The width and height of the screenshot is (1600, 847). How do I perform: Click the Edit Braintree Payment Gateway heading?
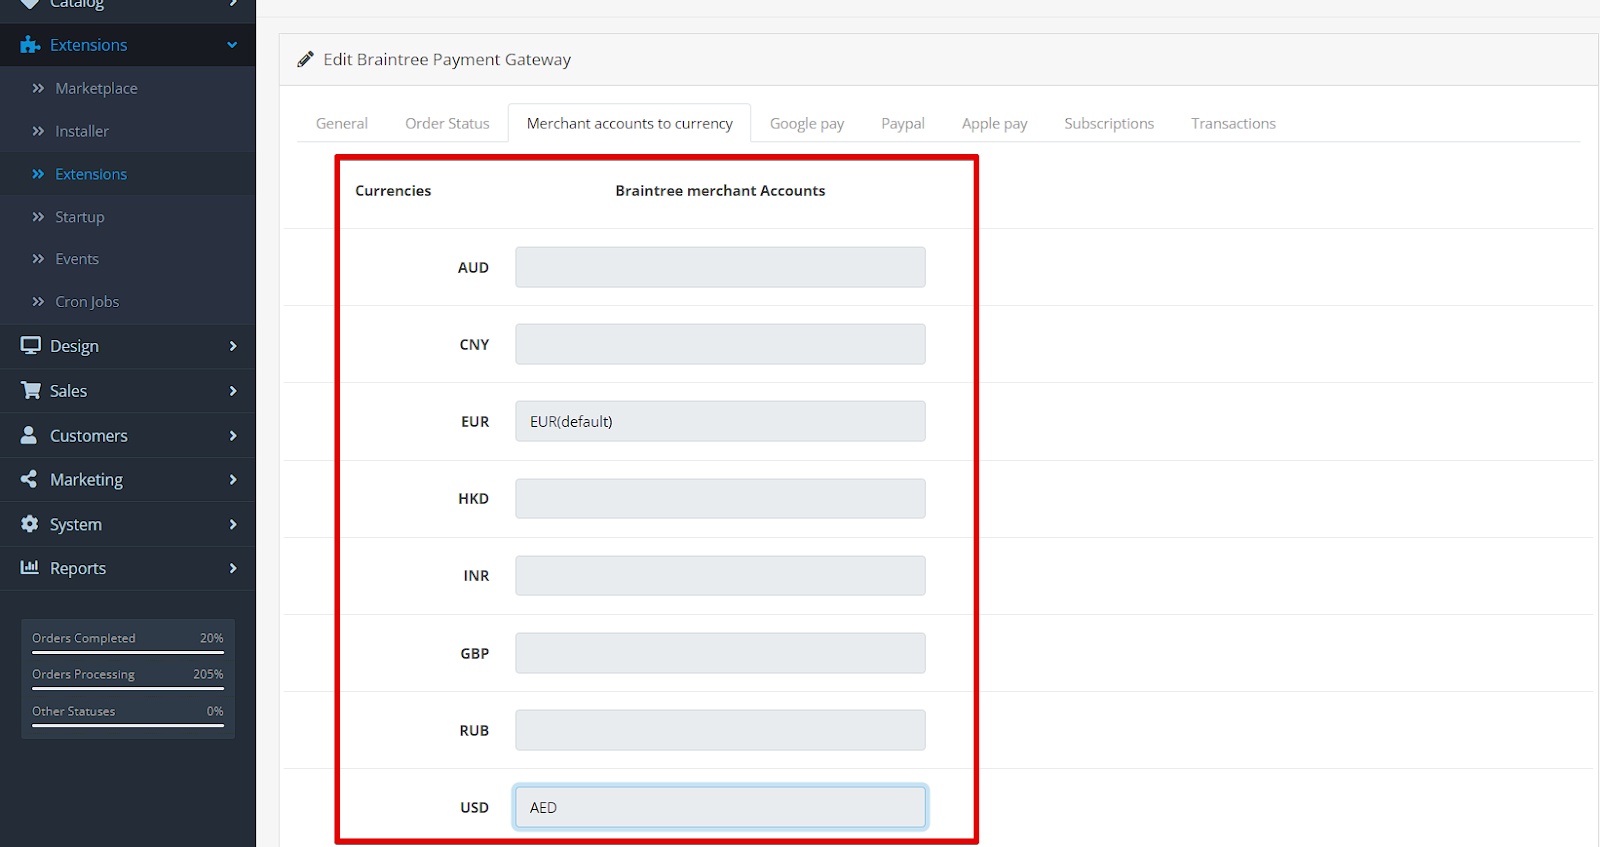pos(447,59)
